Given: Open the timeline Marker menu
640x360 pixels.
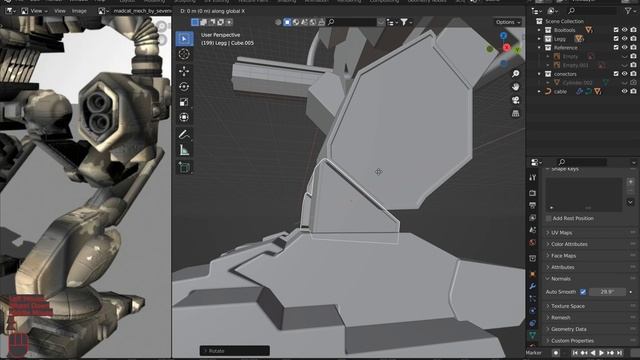Looking at the screenshot, I should click(534, 353).
